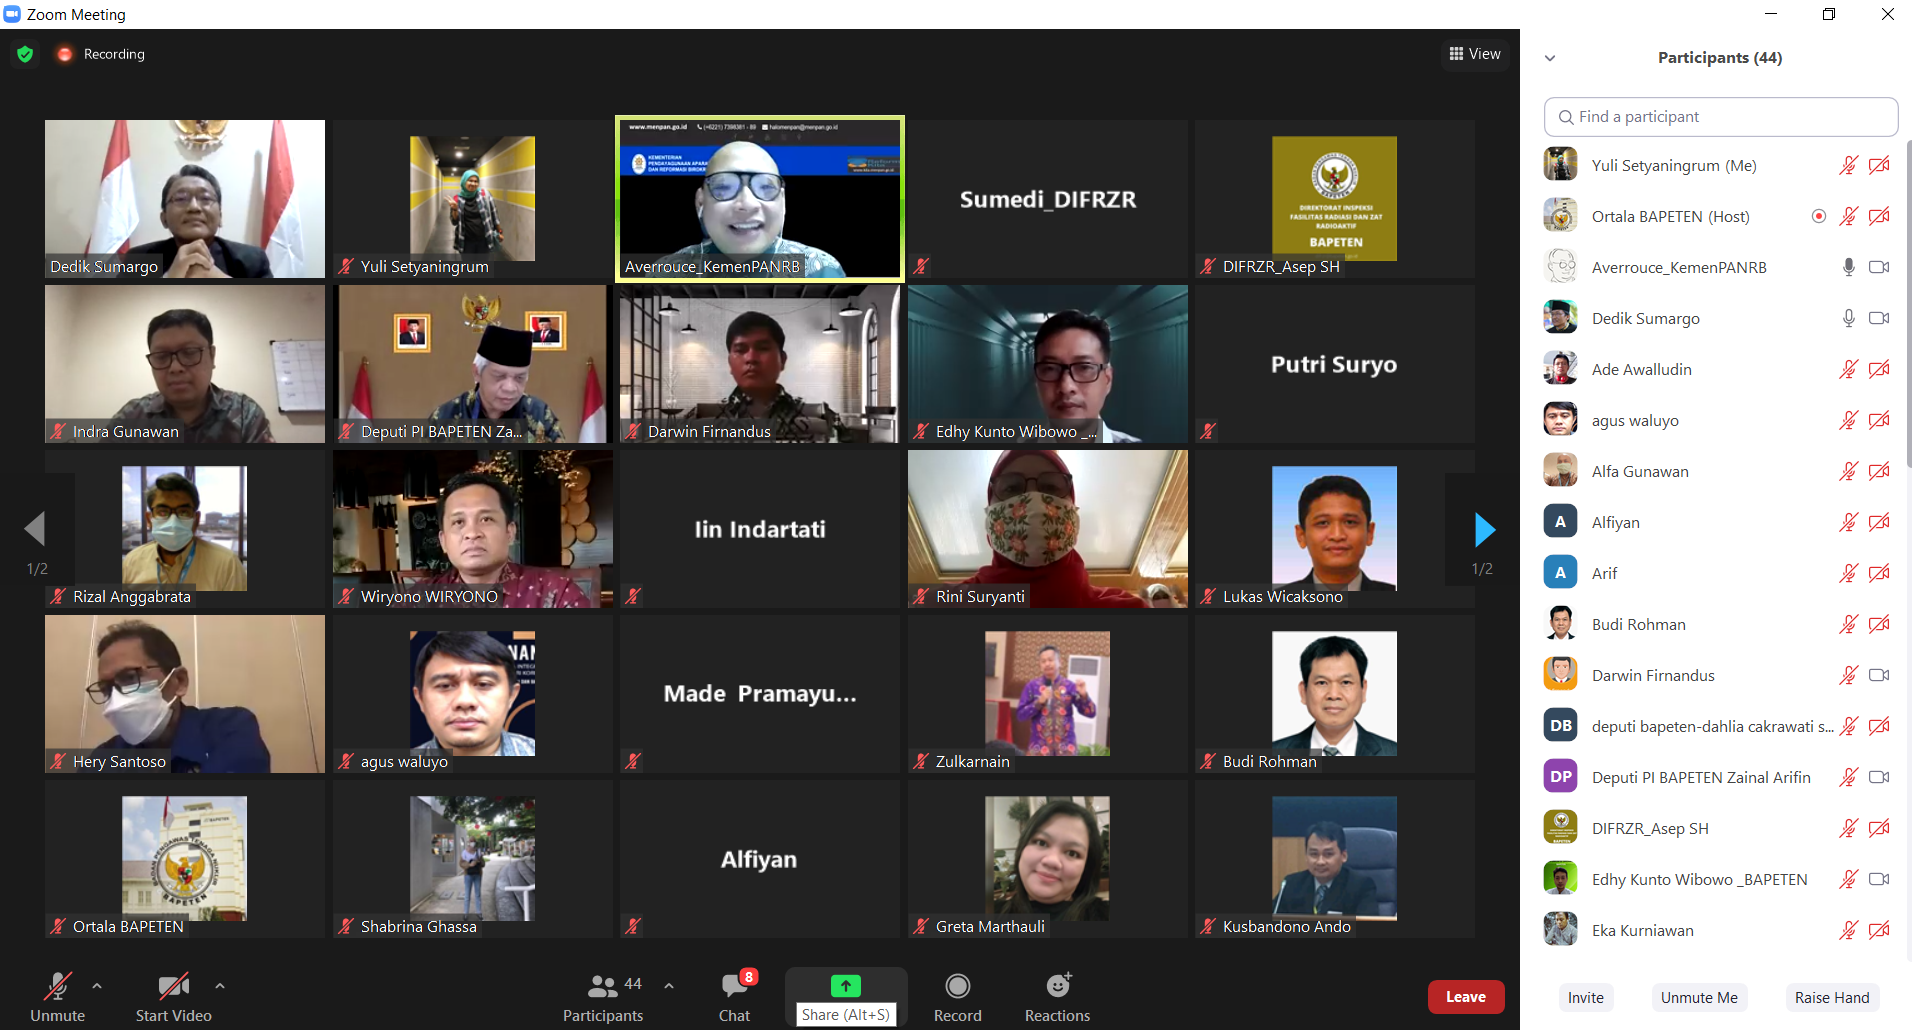Toggle Alfa Gunawan's muted microphone icon
1912x1030 pixels.
(1849, 471)
